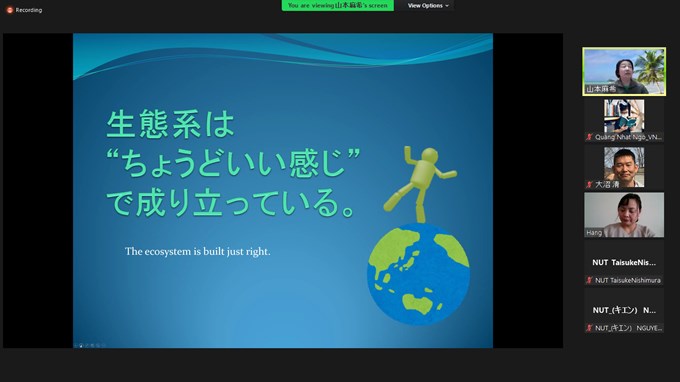This screenshot has width=680, height=382.
Task: Open the View Options dropdown
Action: point(428,6)
